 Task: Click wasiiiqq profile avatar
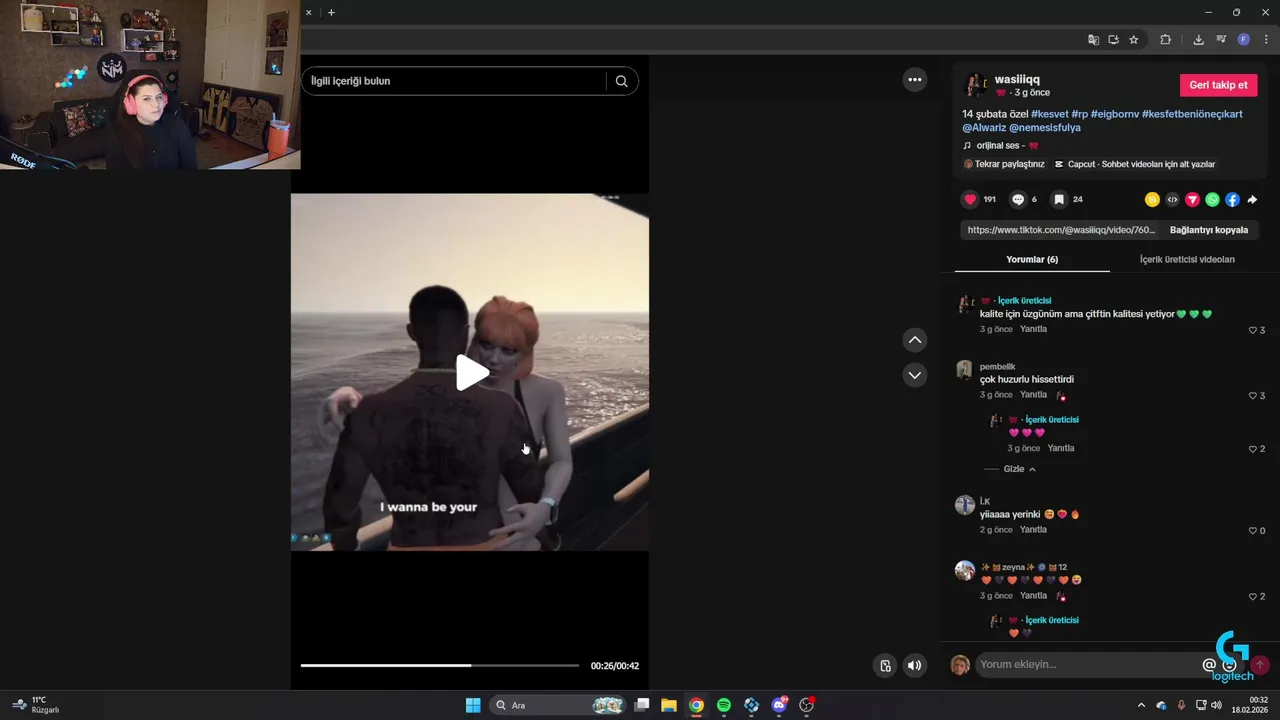(x=975, y=84)
